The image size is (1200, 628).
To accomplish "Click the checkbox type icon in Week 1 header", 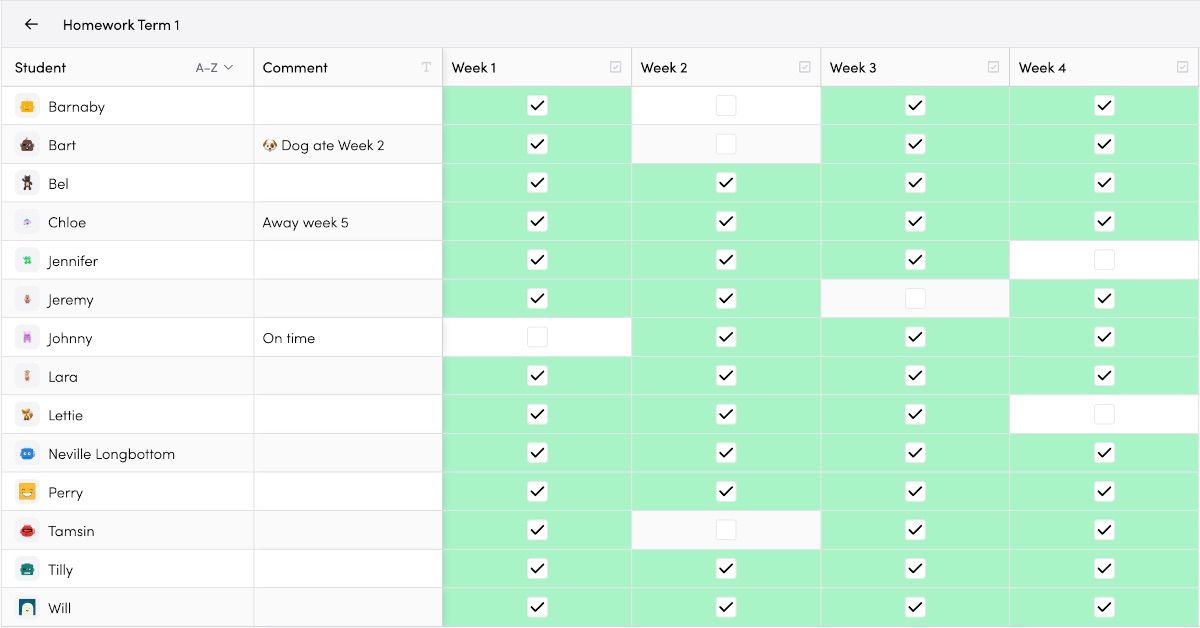I will coord(616,67).
